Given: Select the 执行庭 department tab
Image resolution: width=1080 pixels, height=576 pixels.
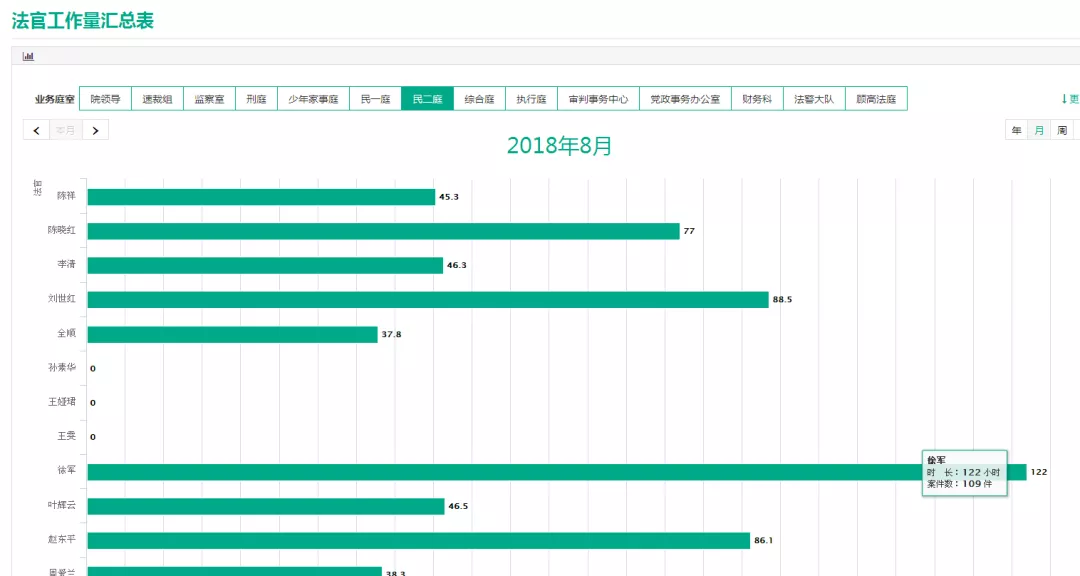Looking at the screenshot, I should [532, 99].
